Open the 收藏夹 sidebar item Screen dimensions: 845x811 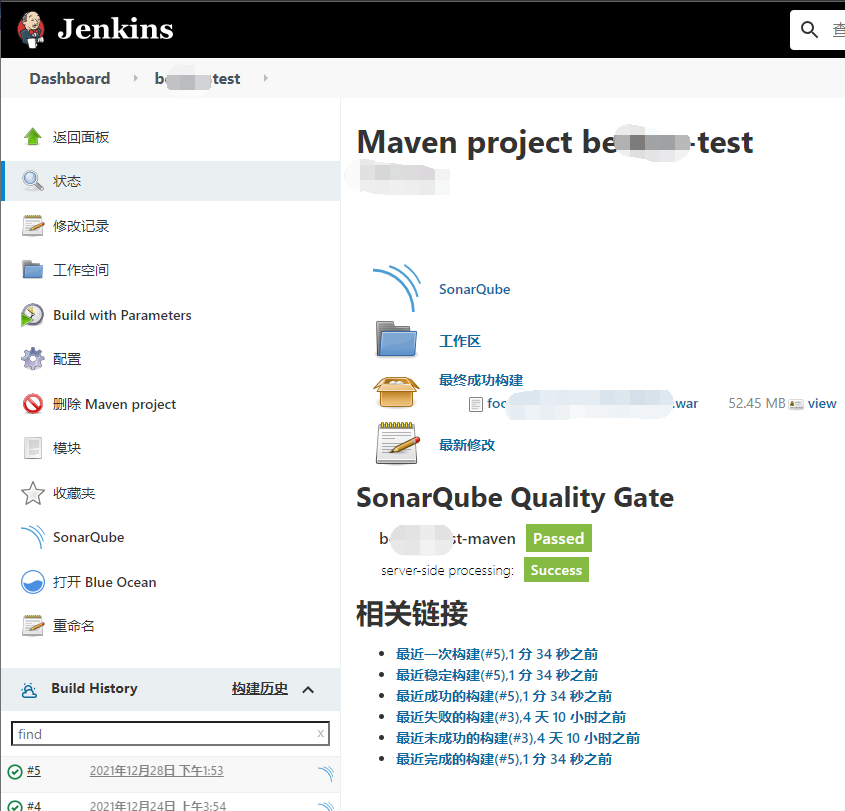pos(74,493)
